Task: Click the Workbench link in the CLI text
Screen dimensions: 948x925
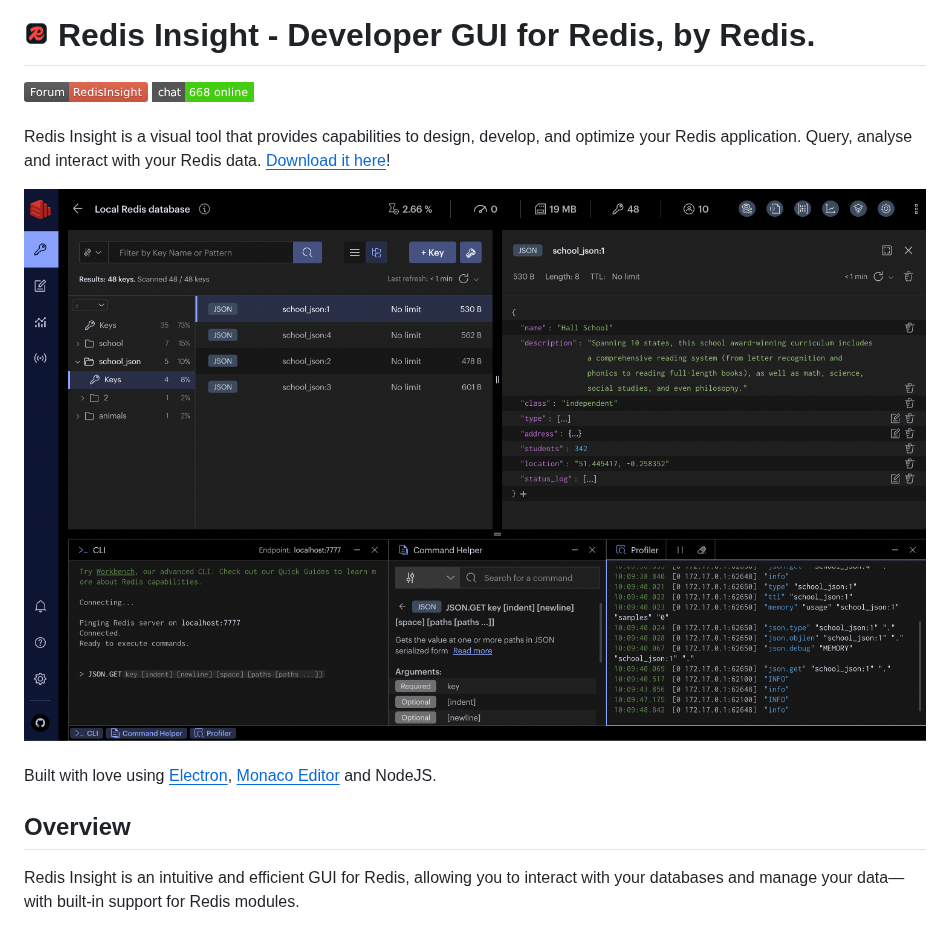Action: click(115, 571)
